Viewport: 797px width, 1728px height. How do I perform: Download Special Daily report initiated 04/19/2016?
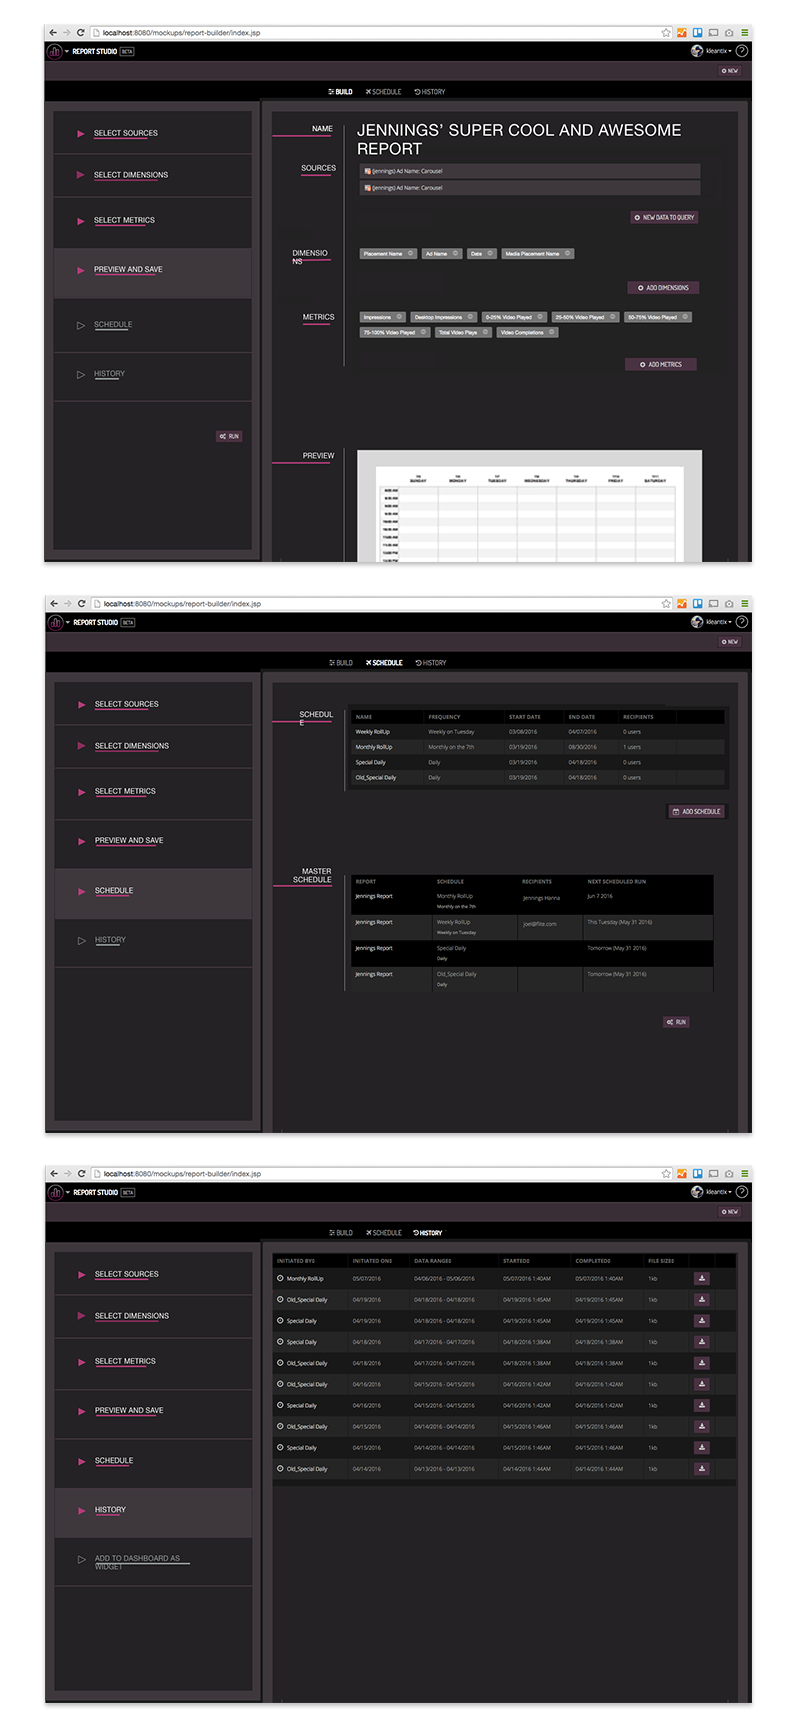pyautogui.click(x=702, y=1320)
